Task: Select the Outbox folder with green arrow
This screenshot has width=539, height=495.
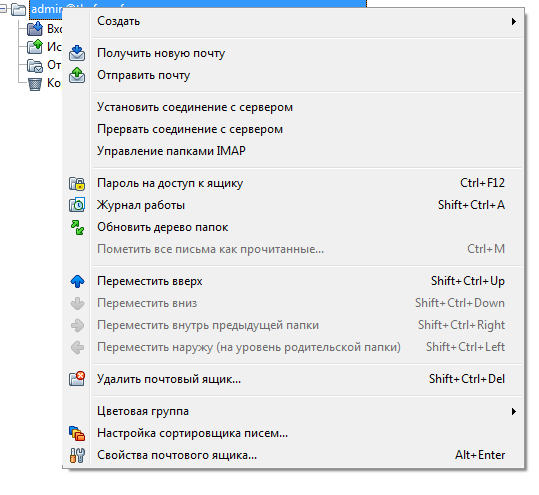Action: click(45, 46)
